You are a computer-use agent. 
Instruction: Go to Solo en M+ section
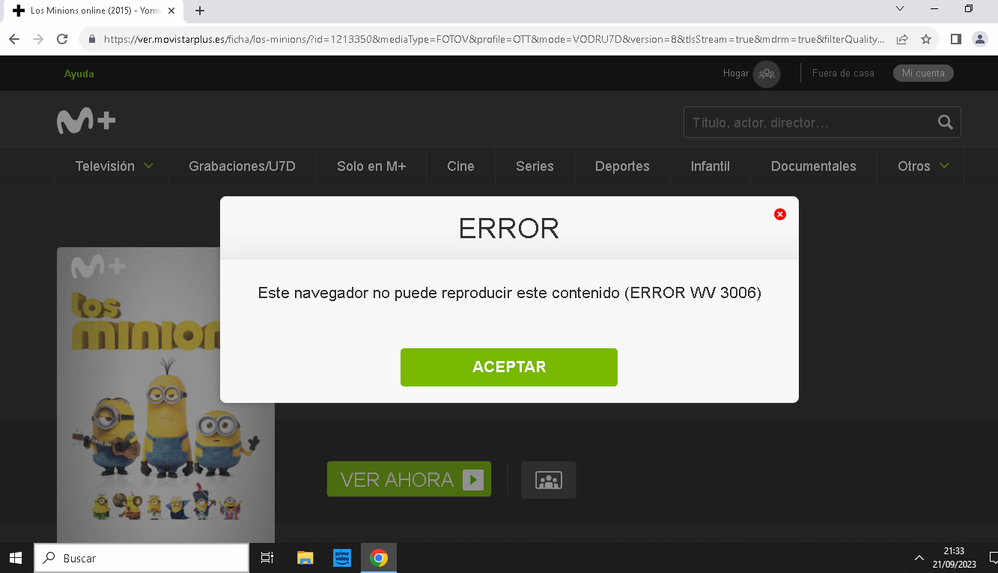tap(371, 166)
